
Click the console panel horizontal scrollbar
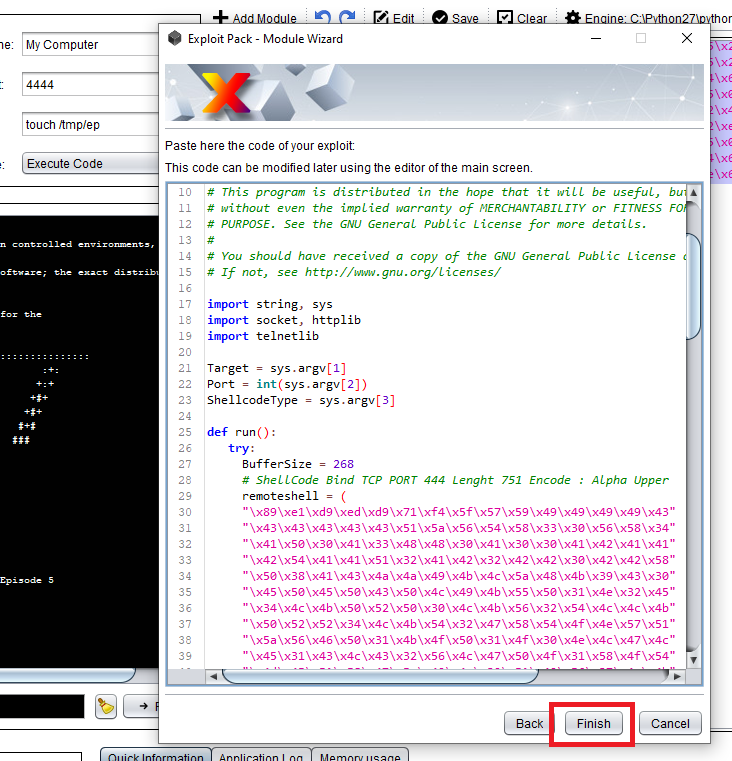tap(67, 675)
